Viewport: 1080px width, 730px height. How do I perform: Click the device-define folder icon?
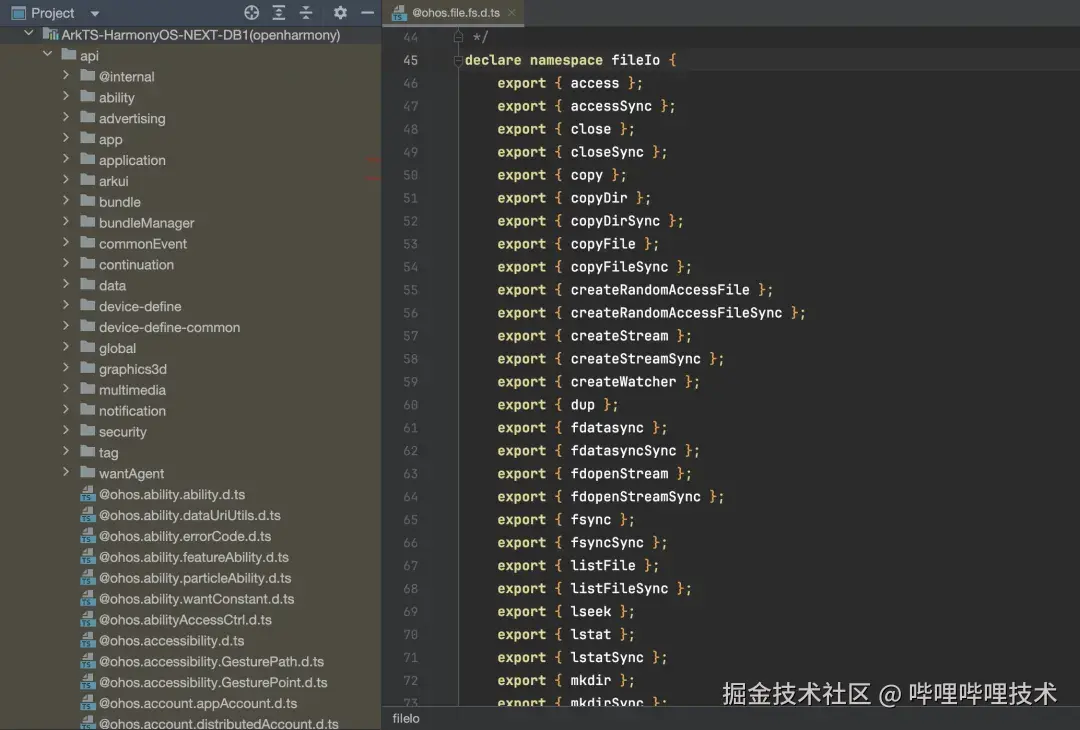[87, 304]
